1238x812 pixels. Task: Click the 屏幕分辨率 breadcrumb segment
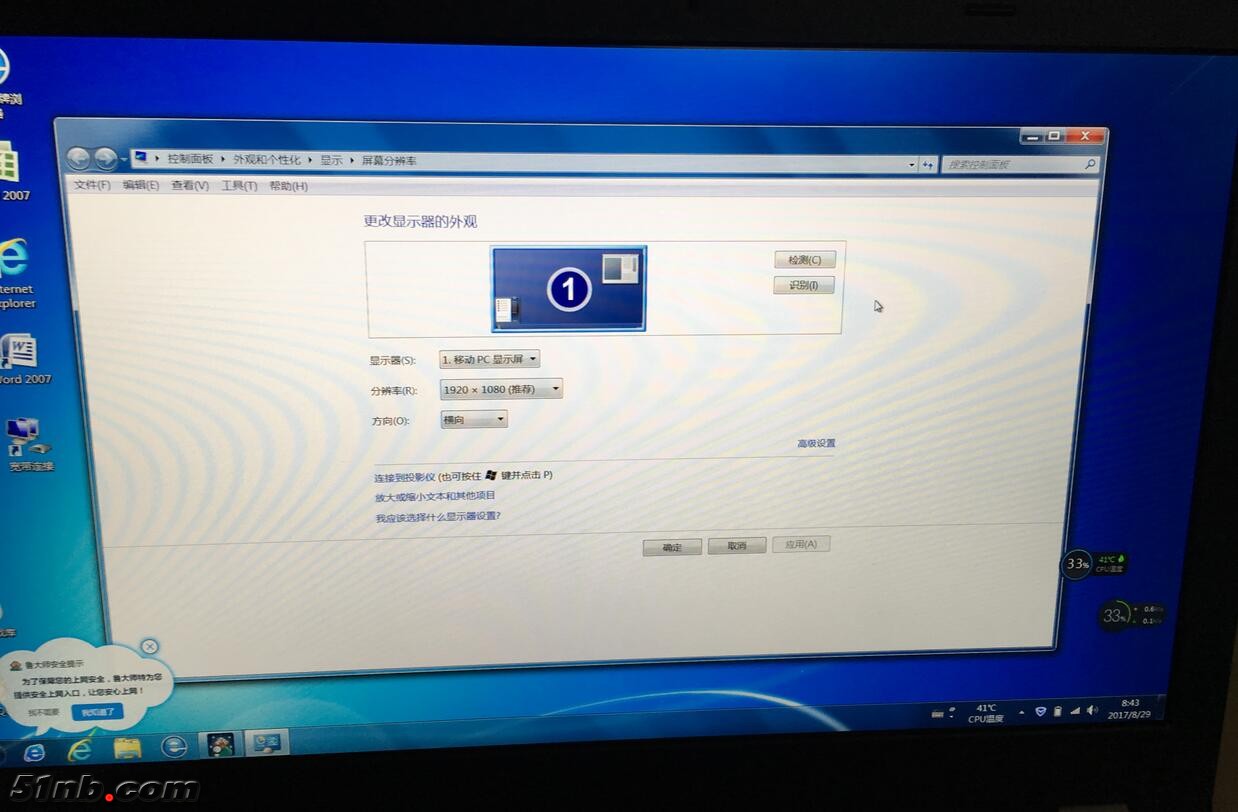[x=389, y=161]
